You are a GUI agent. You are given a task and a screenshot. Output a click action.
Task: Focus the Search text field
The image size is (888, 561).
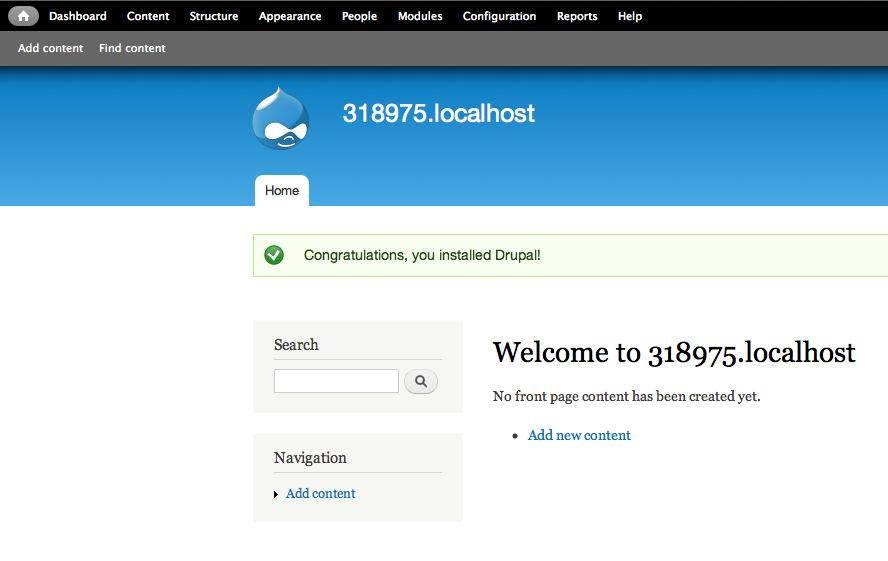336,381
